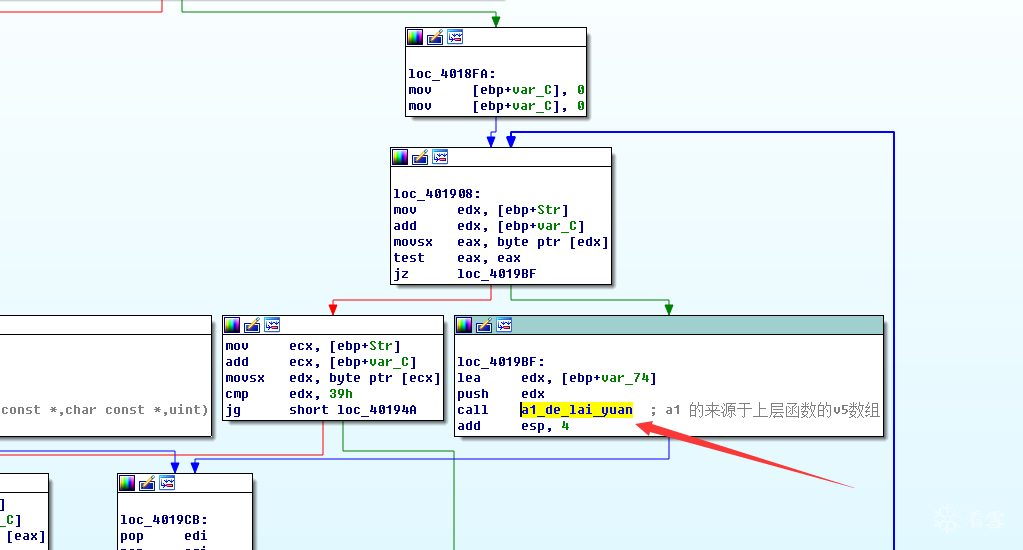The width and height of the screenshot is (1023, 550).
Task: Click the pencil edit icon in loc_4019CB block
Action: [147, 483]
